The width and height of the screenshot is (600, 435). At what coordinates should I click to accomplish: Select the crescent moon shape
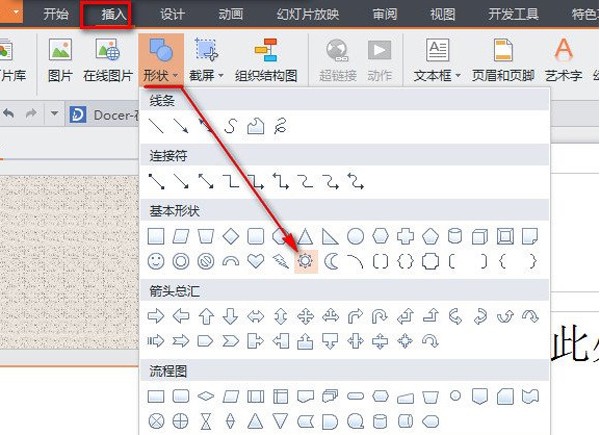pos(331,261)
